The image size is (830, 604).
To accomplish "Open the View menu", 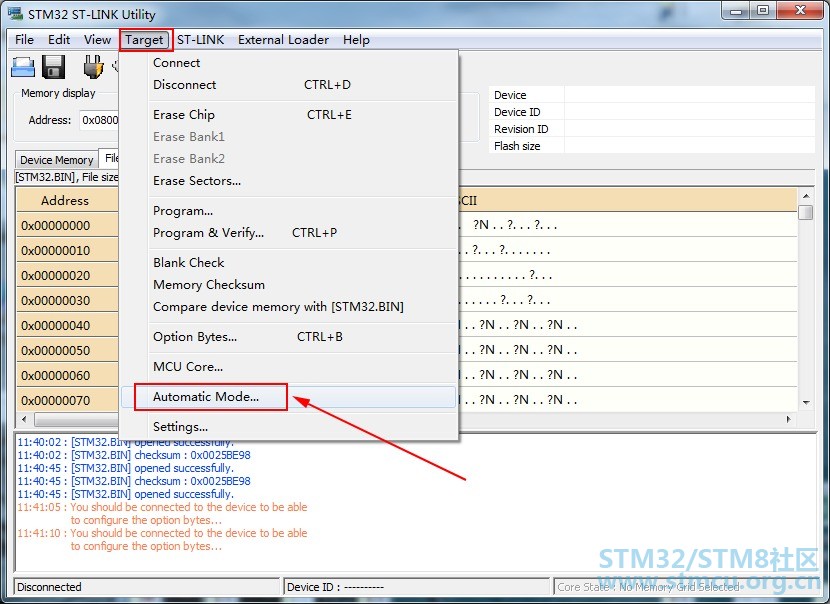I will click(97, 40).
